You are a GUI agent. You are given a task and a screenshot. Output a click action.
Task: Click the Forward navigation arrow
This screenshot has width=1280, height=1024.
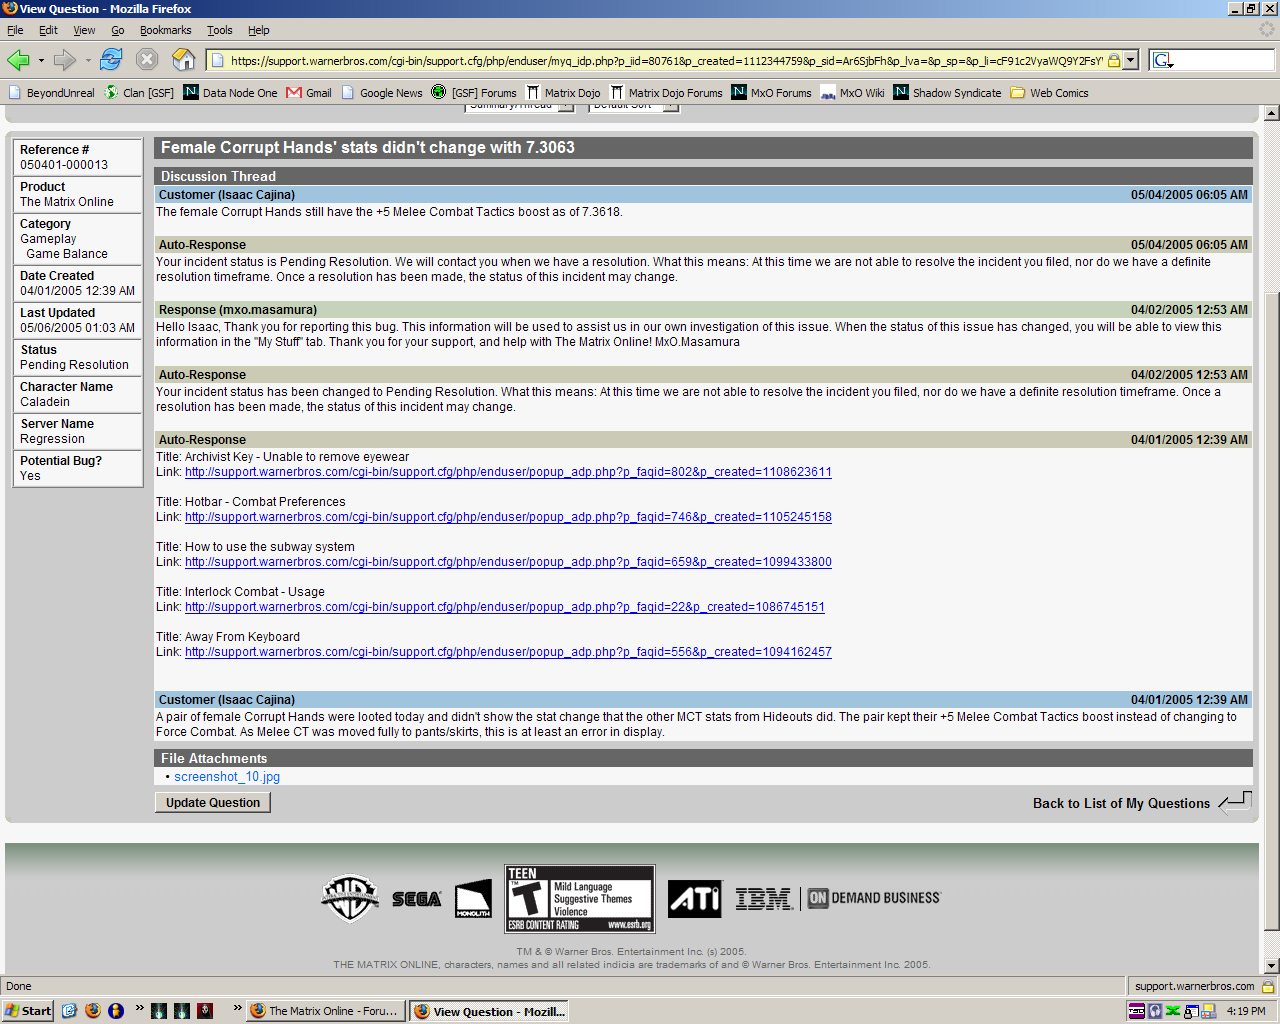[x=65, y=60]
